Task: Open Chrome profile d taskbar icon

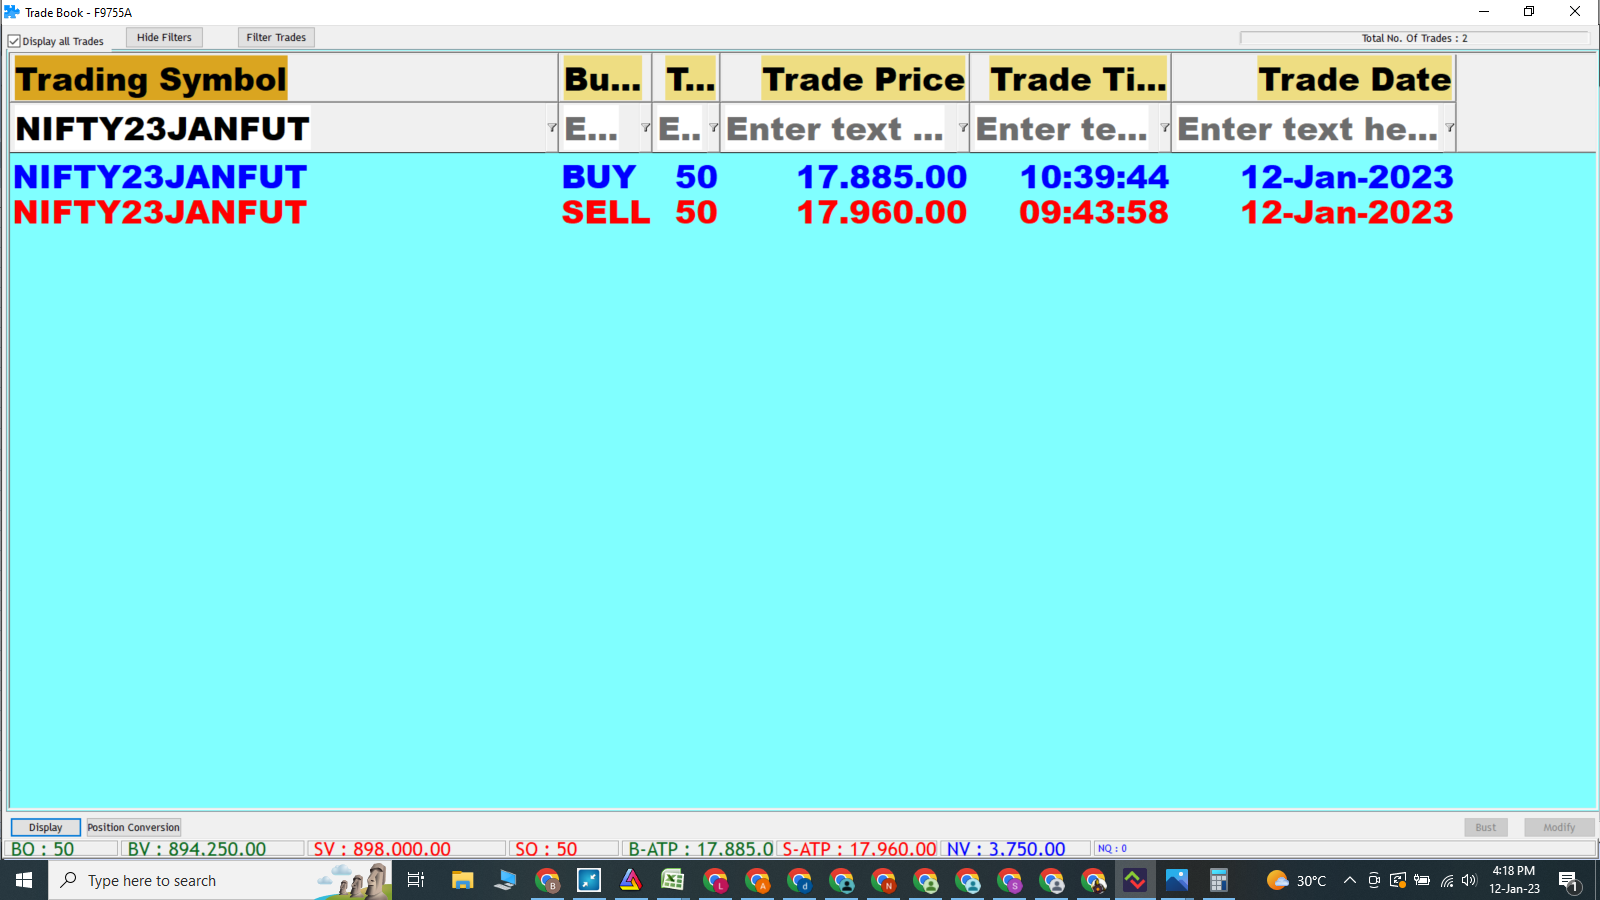Action: [x=799, y=880]
